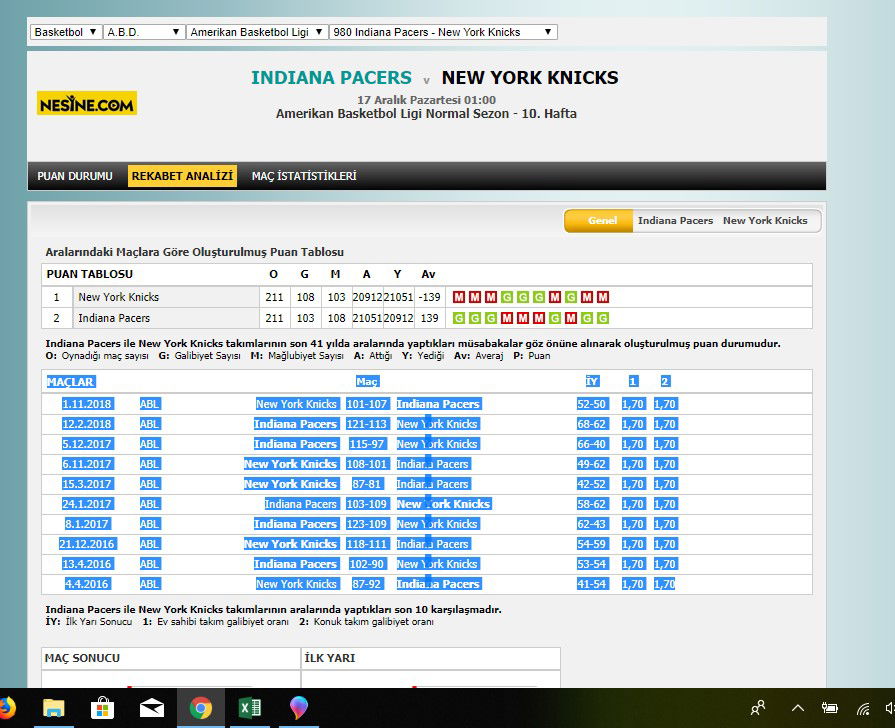The width and height of the screenshot is (895, 728).
Task: Click Indiana Pacers in the standings table
Action: coord(114,318)
